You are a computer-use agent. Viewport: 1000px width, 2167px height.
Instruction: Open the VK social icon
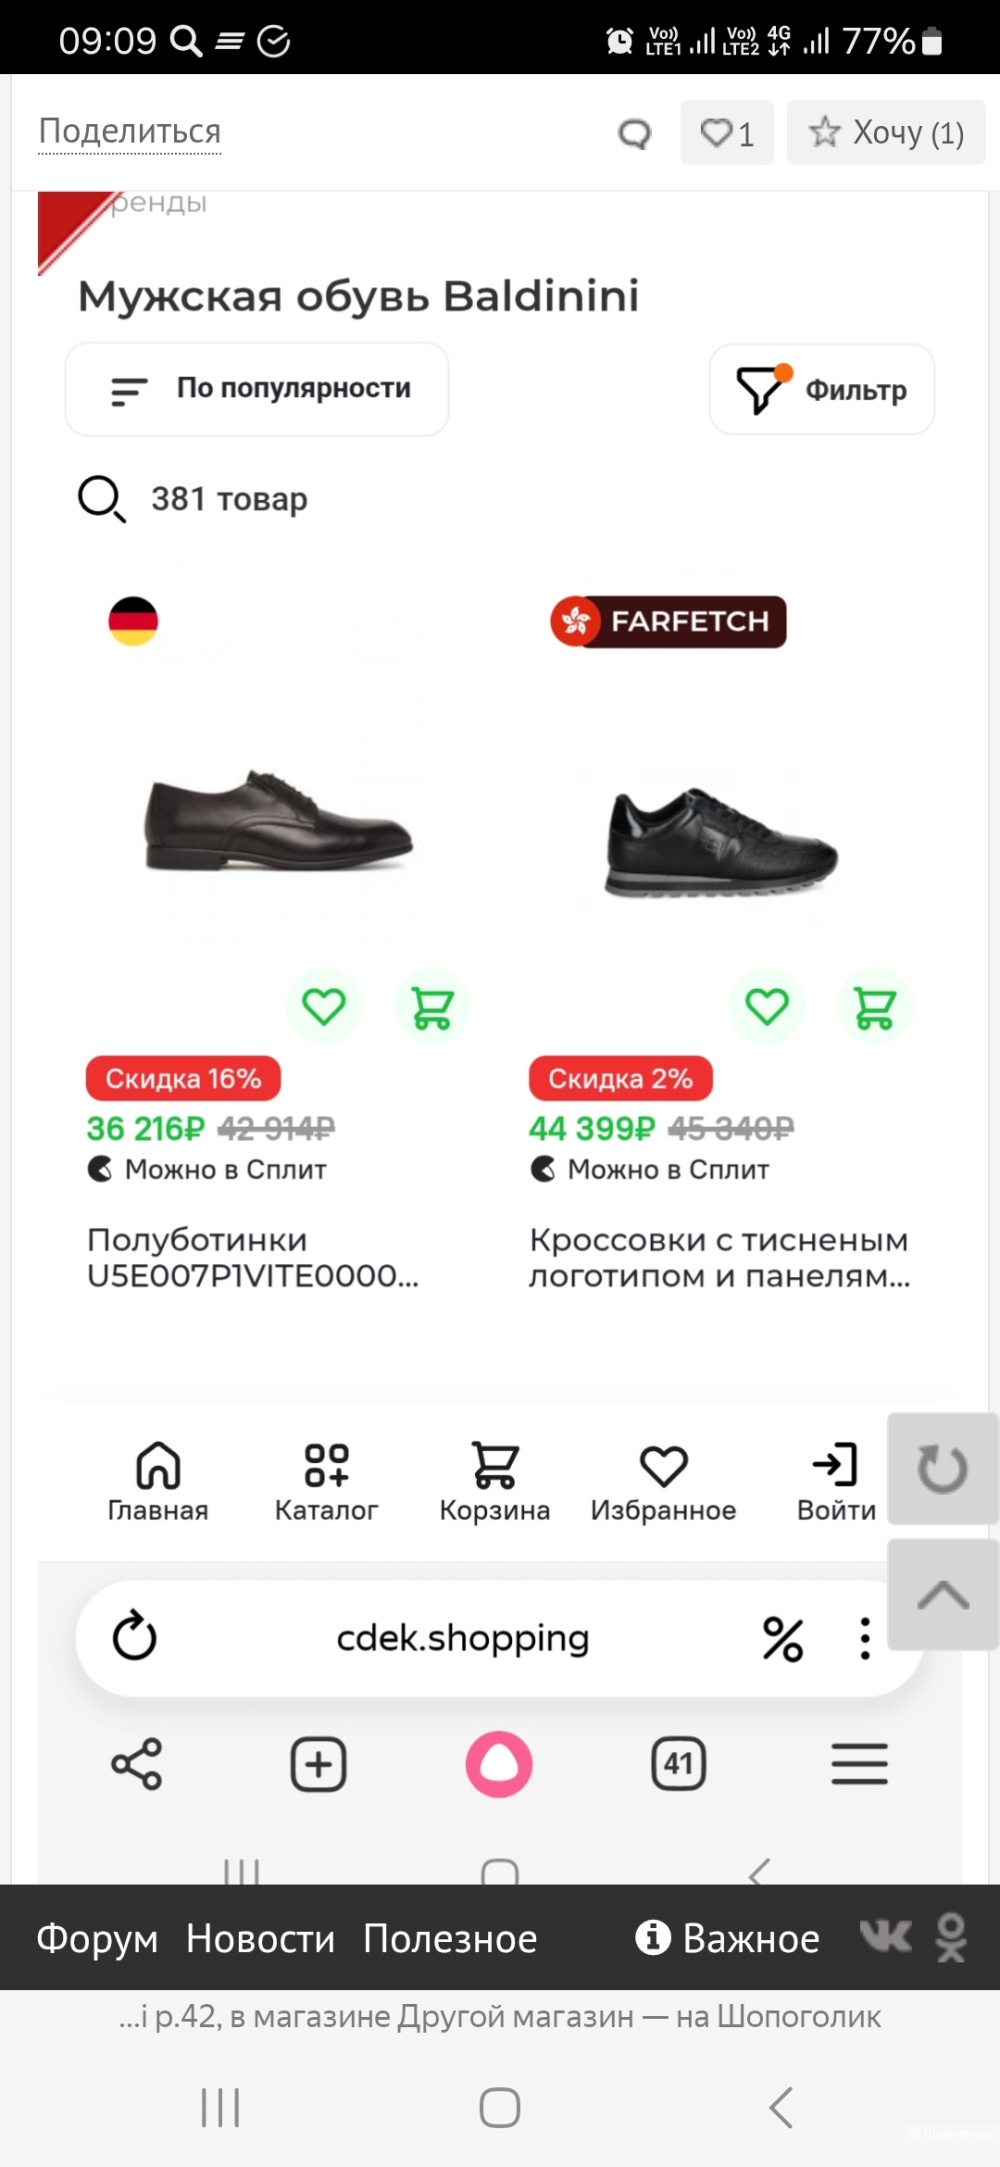tap(886, 1937)
